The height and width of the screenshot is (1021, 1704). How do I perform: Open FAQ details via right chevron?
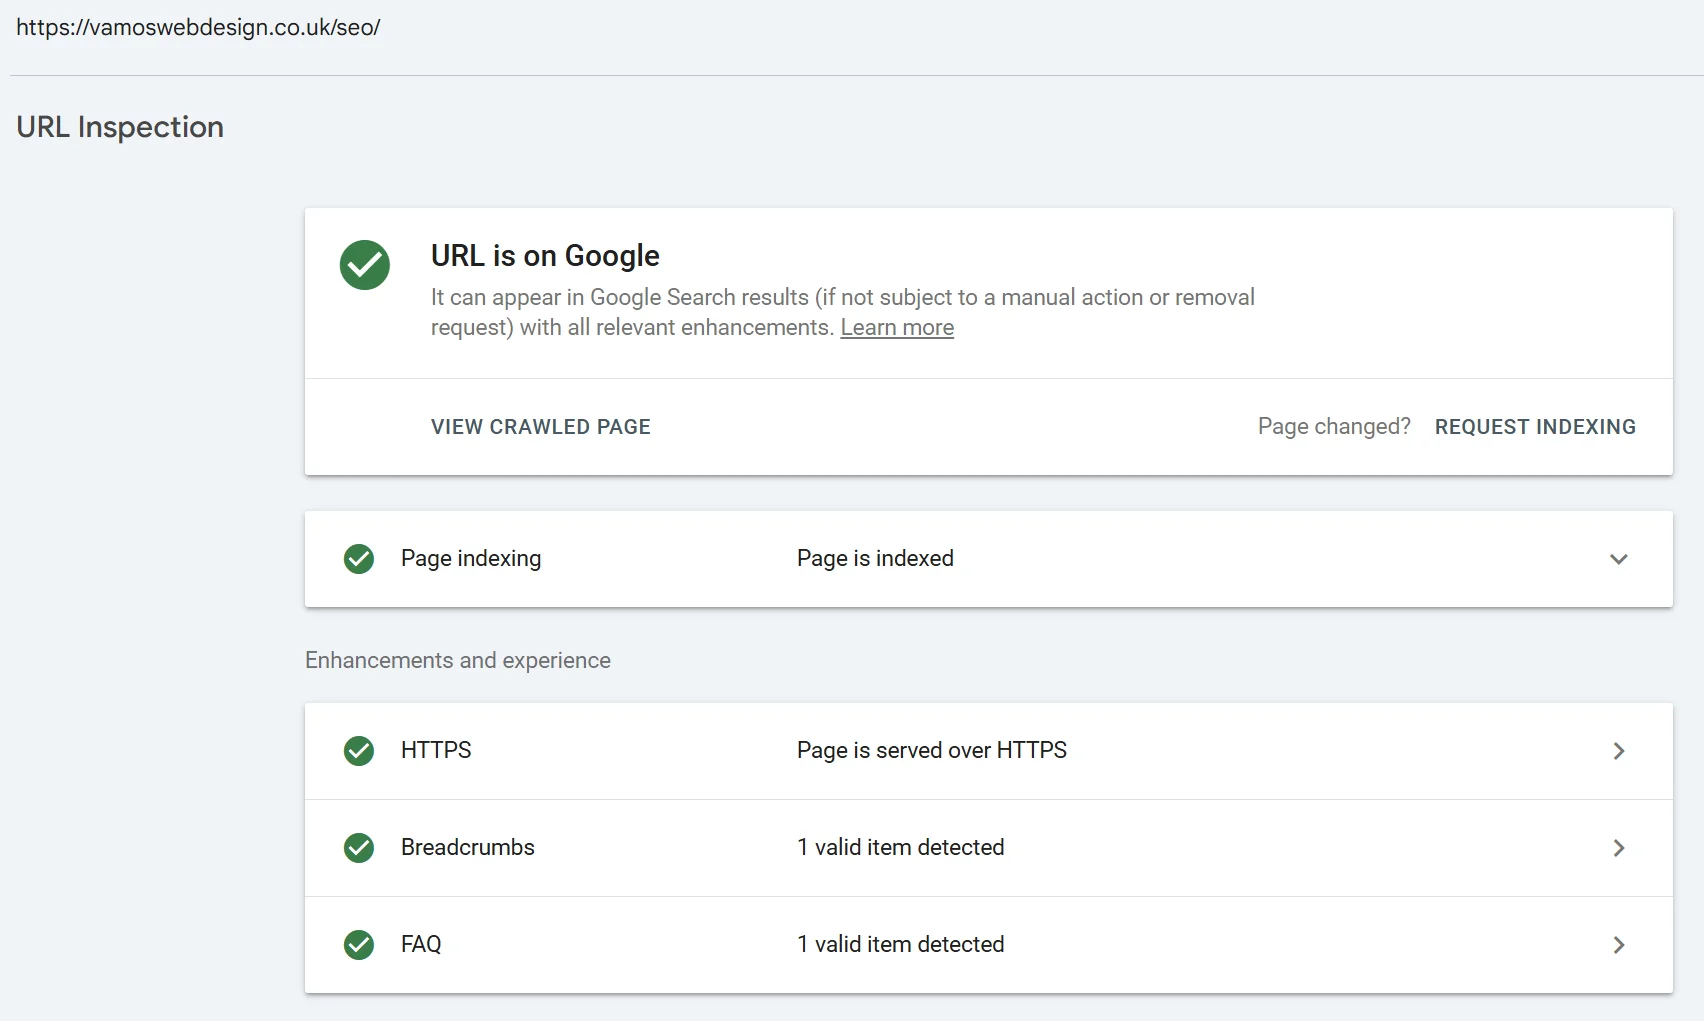(1619, 945)
